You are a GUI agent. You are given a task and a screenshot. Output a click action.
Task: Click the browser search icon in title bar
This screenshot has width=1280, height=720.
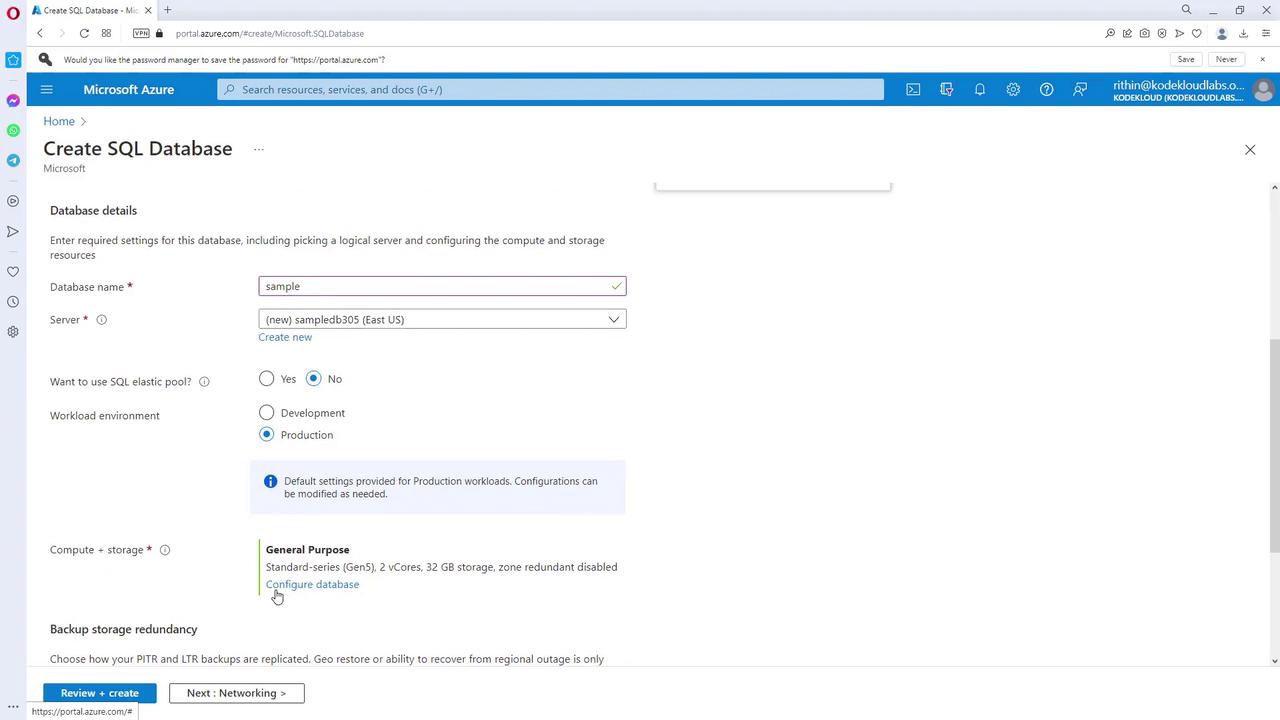tap(1187, 10)
